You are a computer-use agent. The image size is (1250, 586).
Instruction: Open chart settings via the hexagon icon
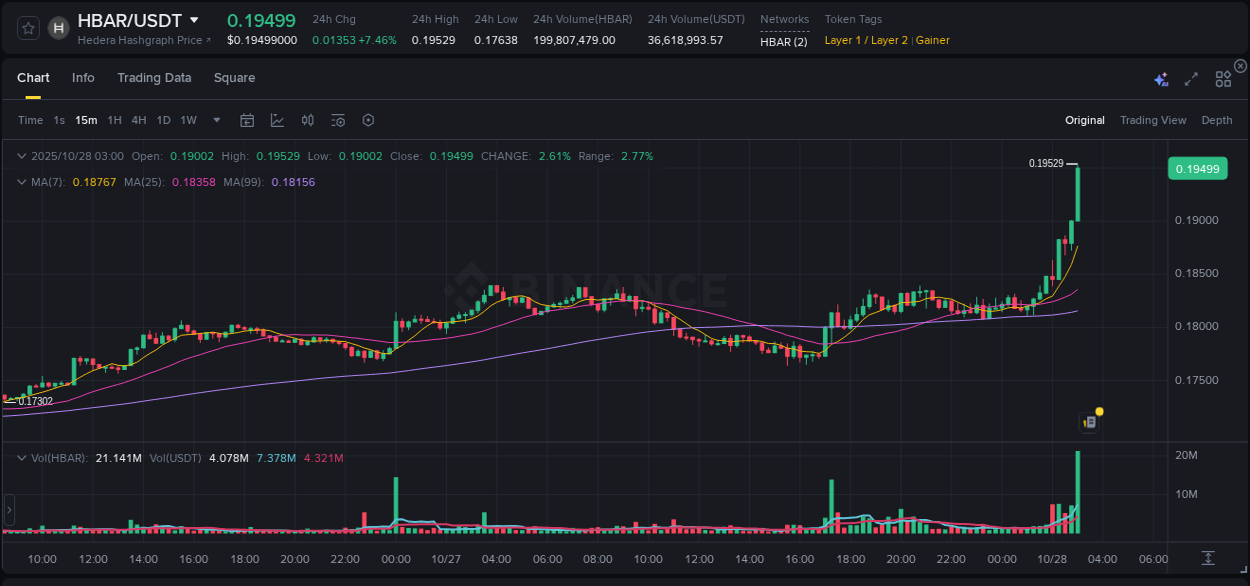pos(368,120)
